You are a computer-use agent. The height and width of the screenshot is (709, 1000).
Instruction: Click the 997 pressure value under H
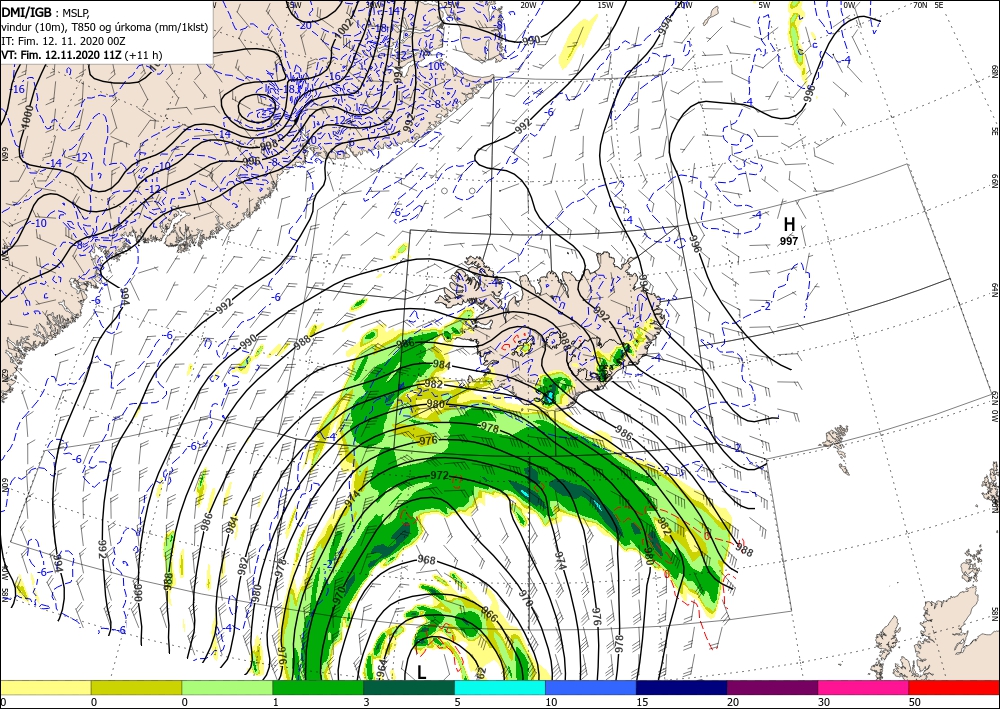[789, 241]
